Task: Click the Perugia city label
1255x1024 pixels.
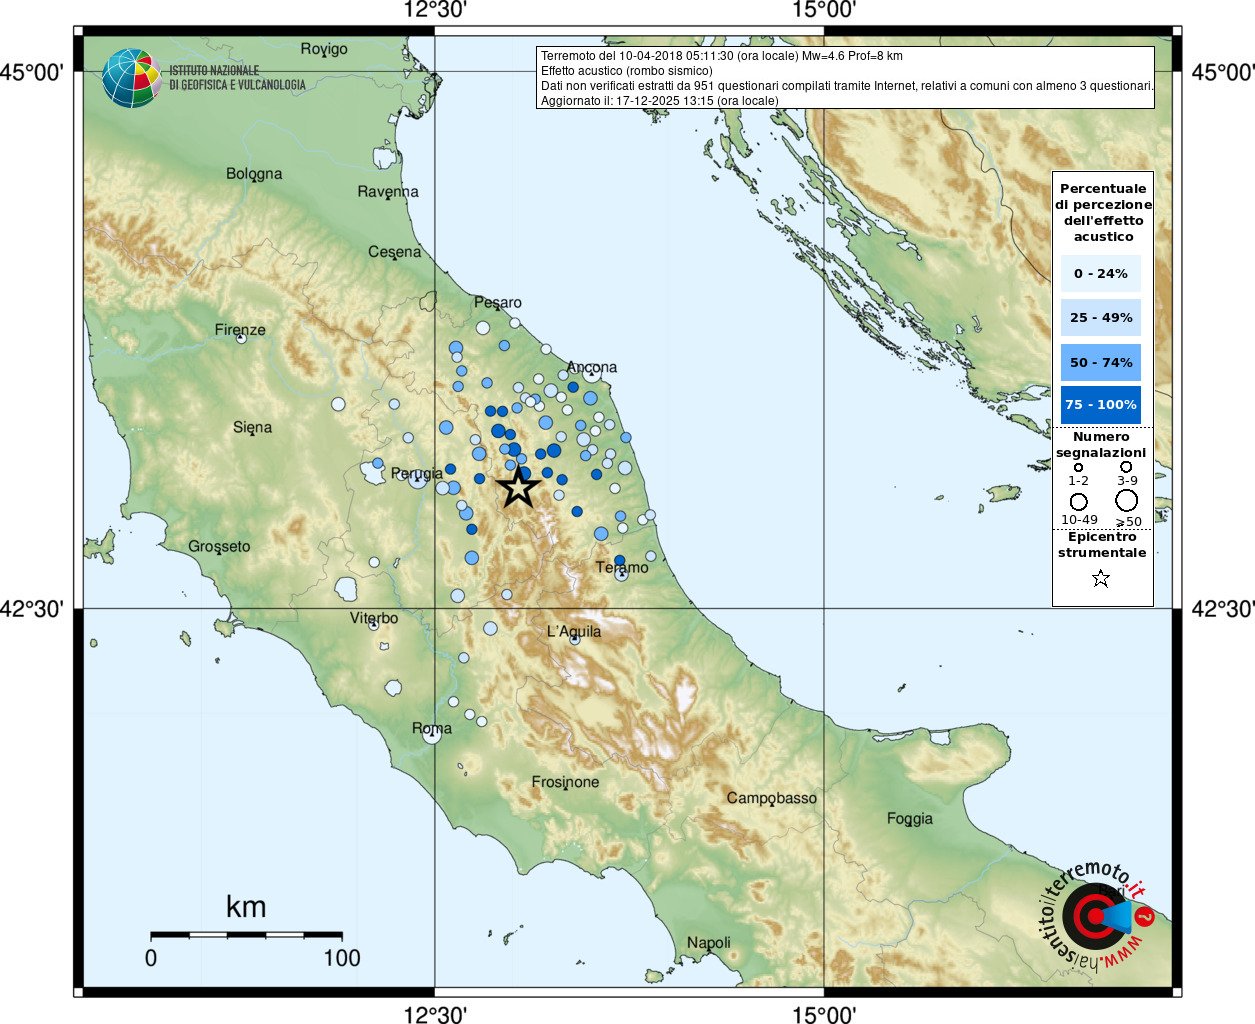Action: pyautogui.click(x=416, y=473)
